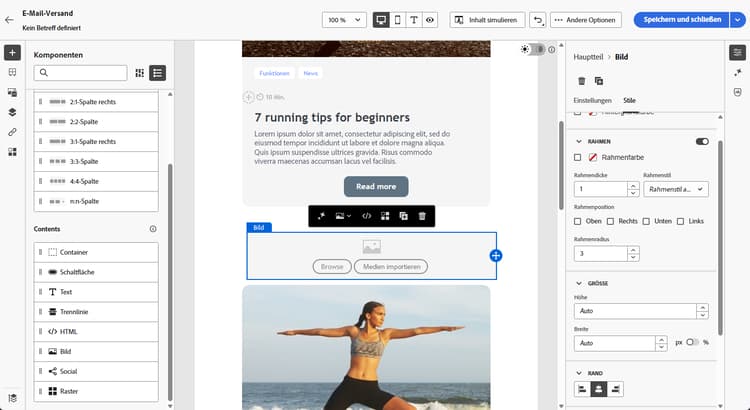This screenshot has width=750, height=410.
Task: Open image options dropdown in floating toolbar
Action: [343, 216]
